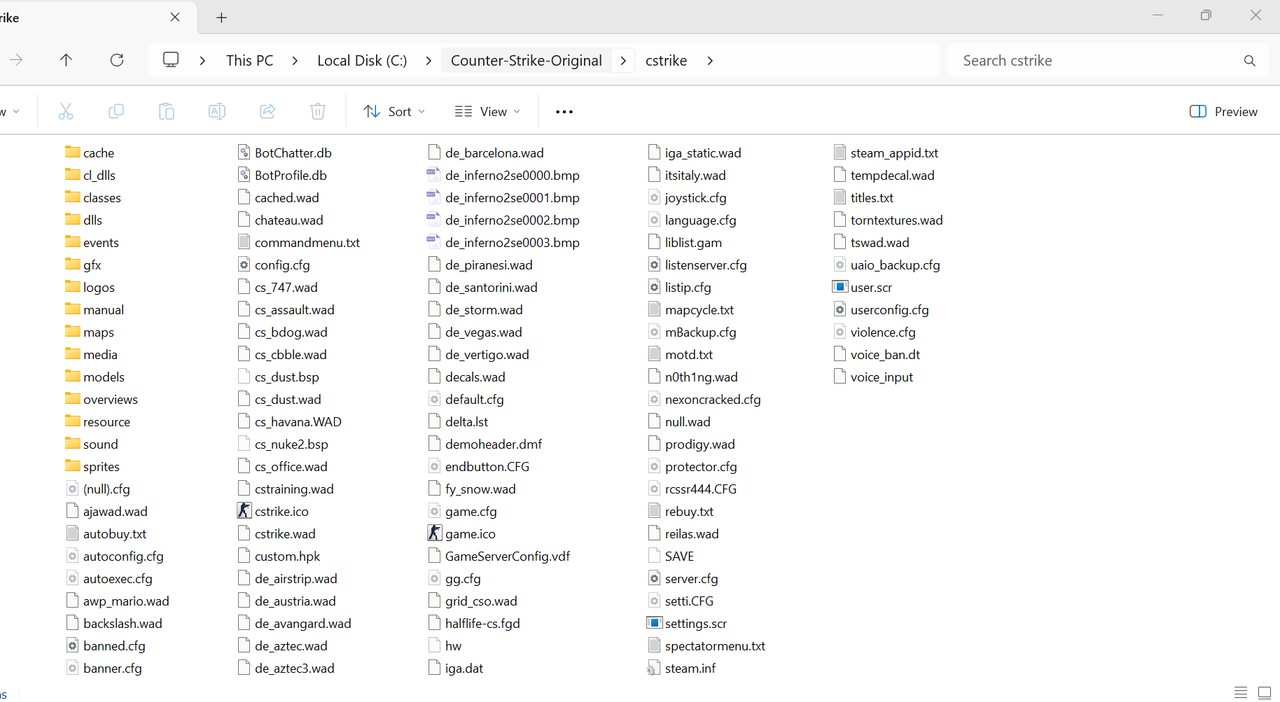This screenshot has height=702, width=1280.
Task: Open the See more ellipsis menu
Action: coord(564,112)
